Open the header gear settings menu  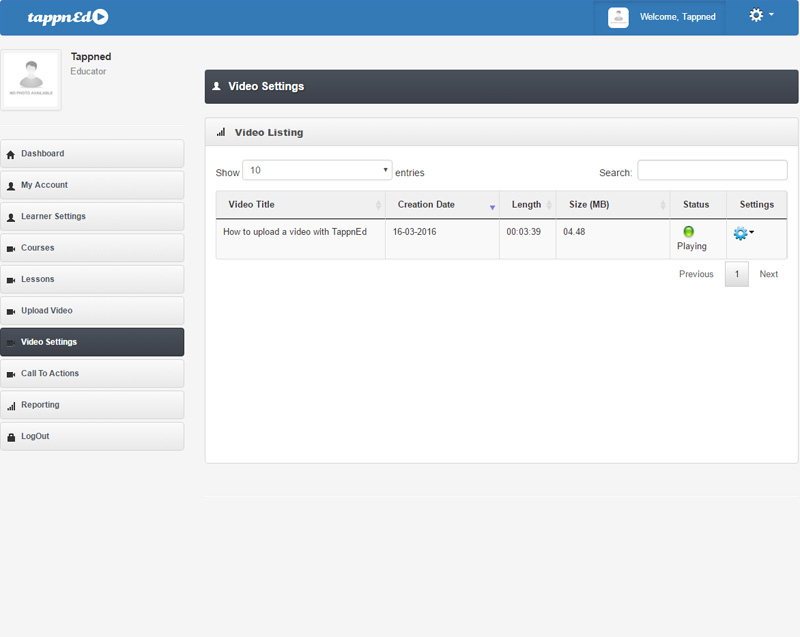760,16
